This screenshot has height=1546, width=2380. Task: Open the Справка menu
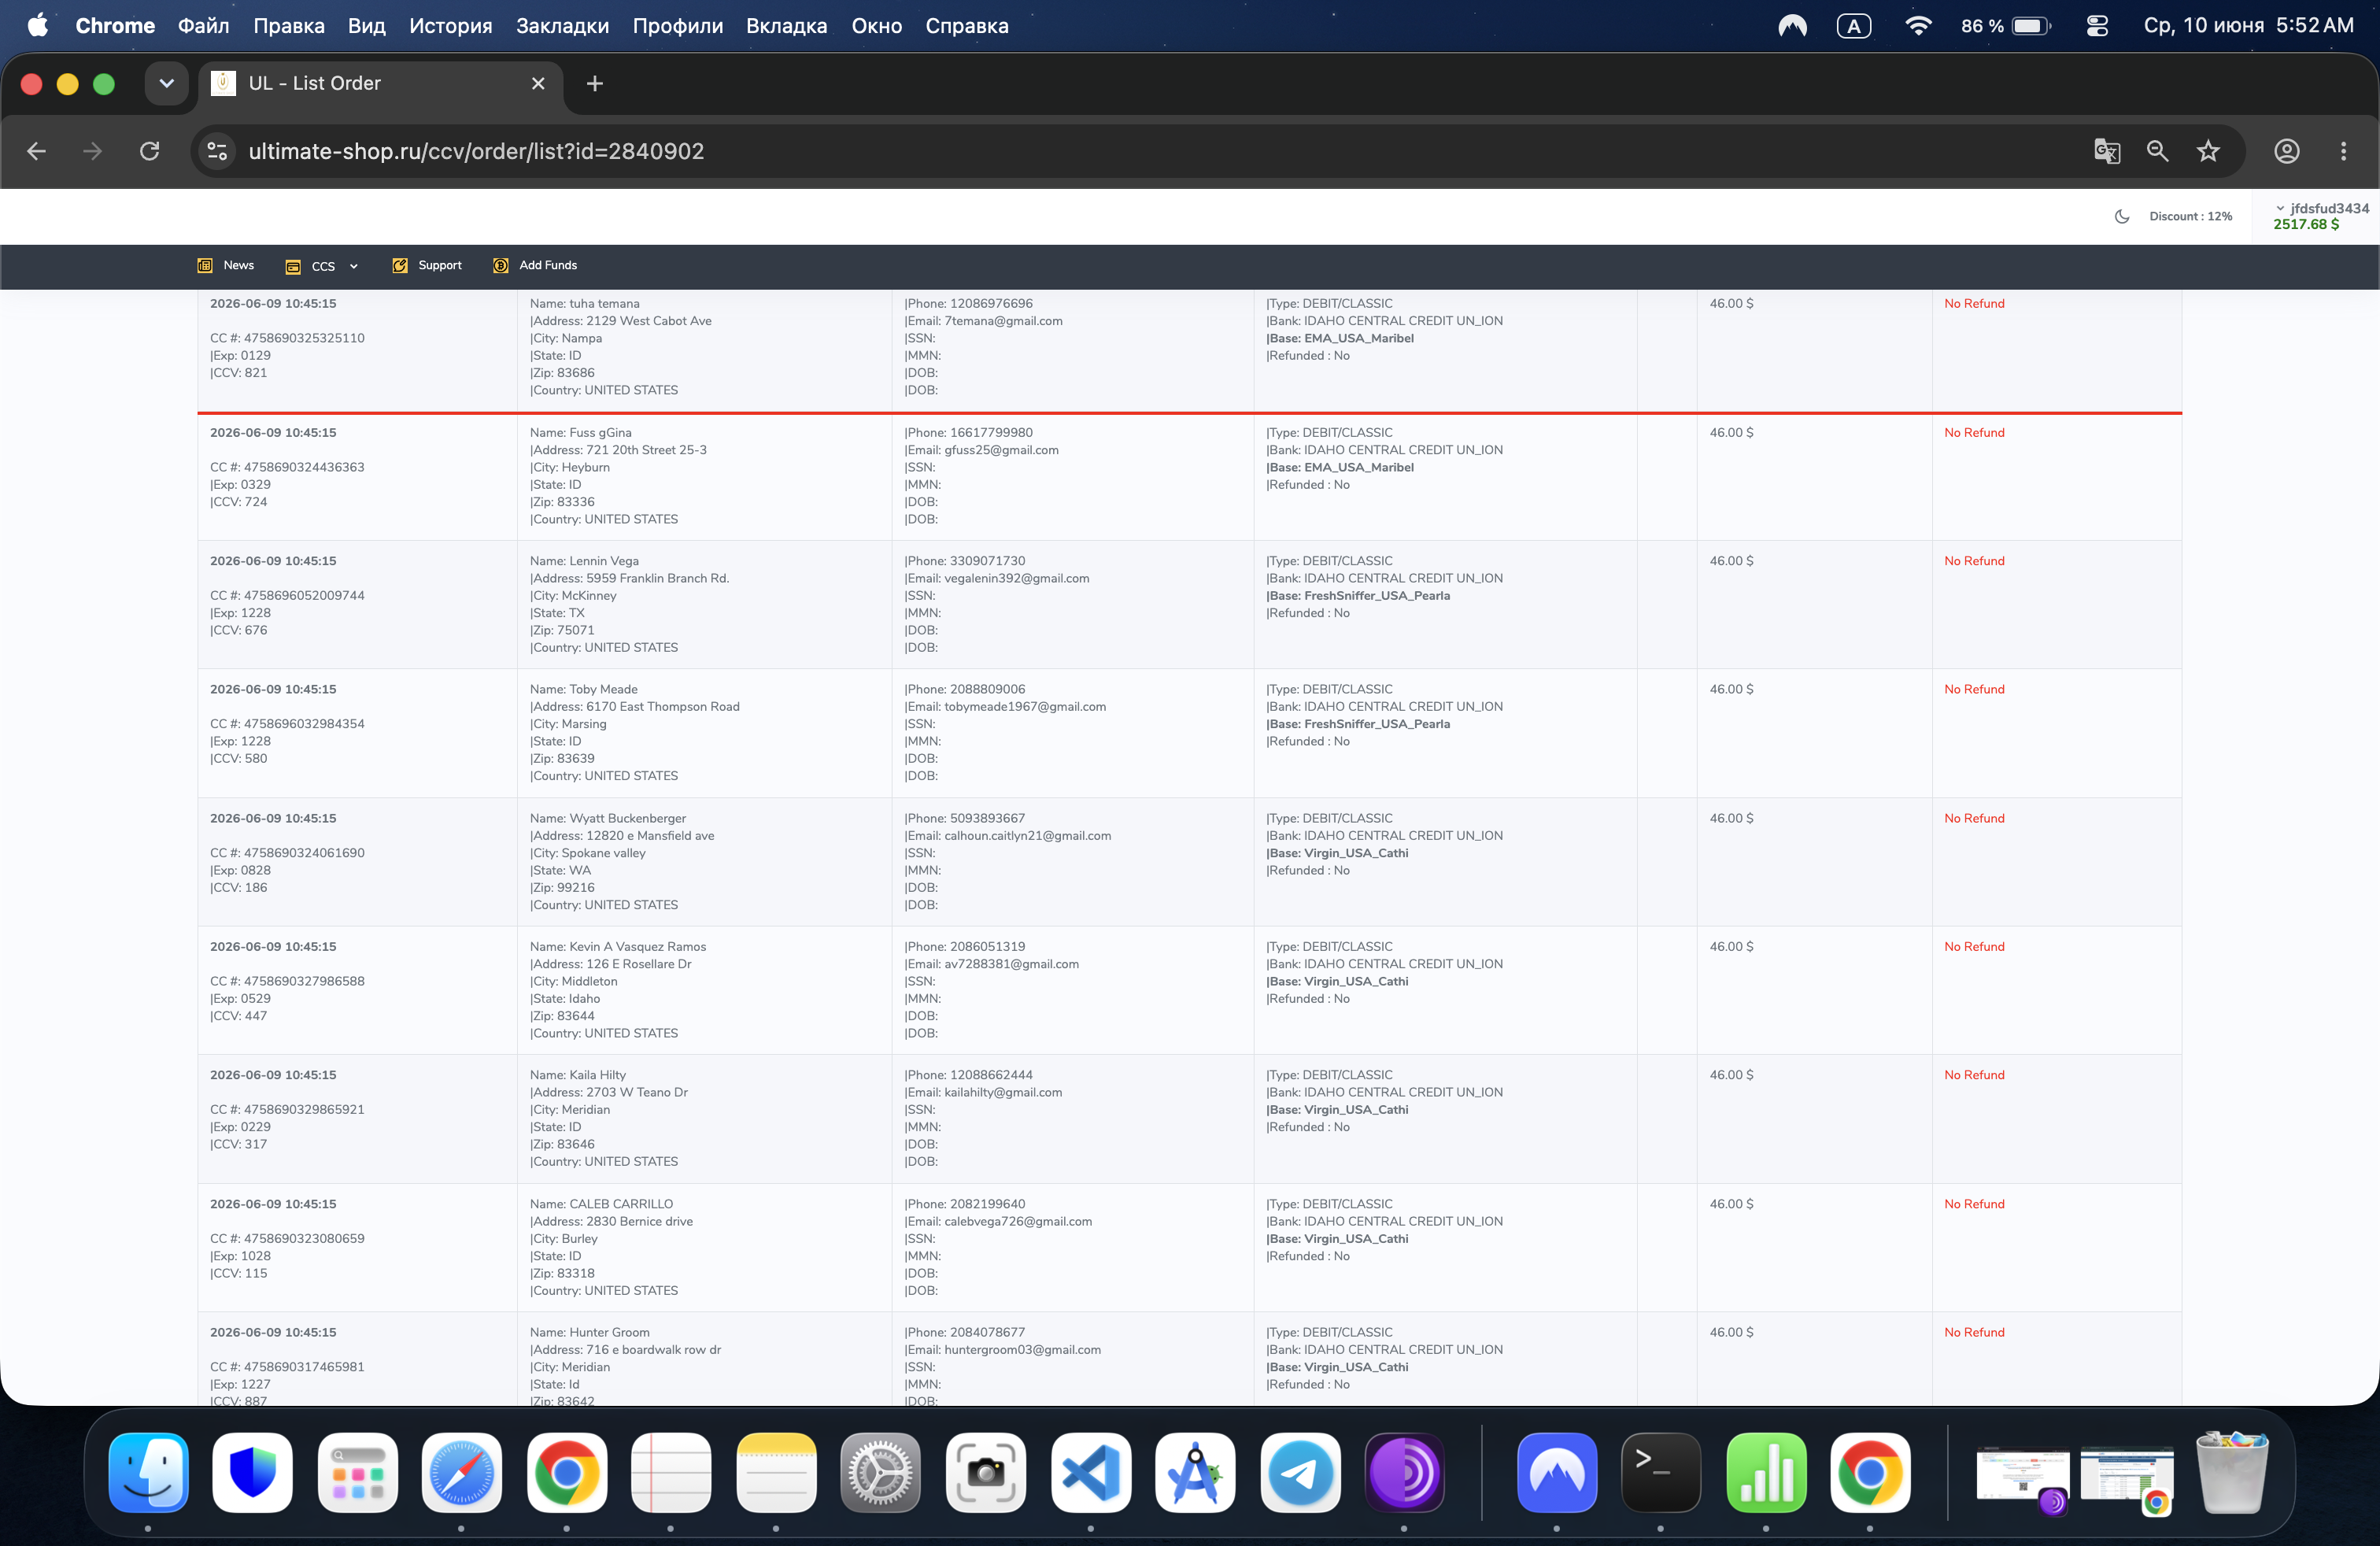tap(966, 26)
